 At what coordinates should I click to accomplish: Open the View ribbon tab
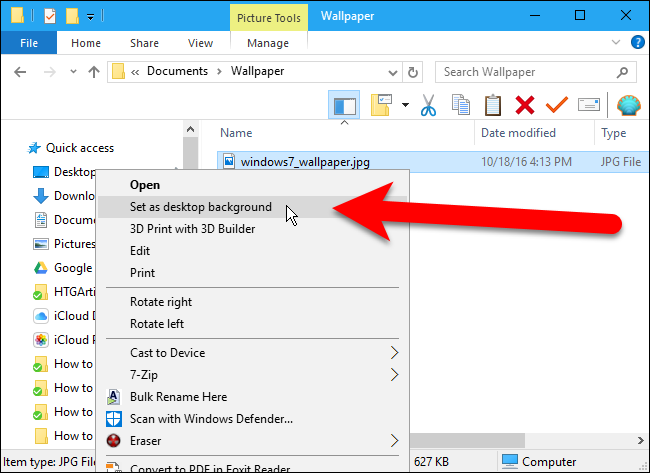(200, 43)
